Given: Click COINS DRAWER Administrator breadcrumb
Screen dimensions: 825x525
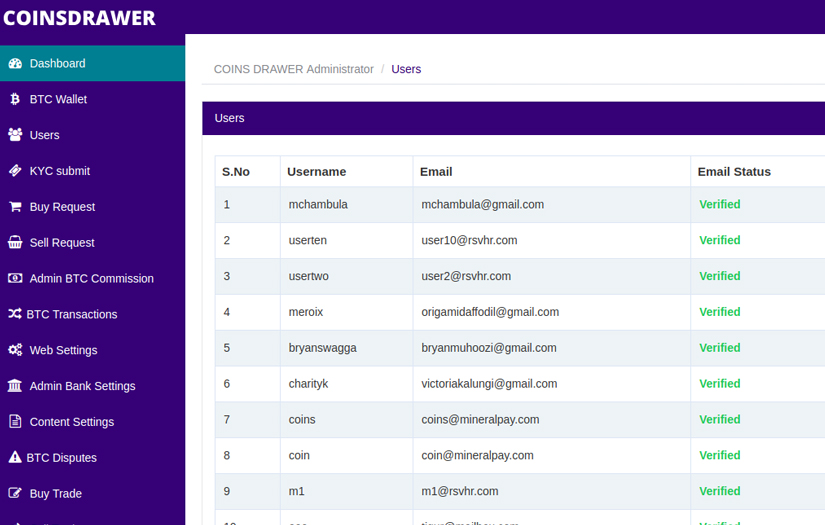Looking at the screenshot, I should pyautogui.click(x=294, y=69).
